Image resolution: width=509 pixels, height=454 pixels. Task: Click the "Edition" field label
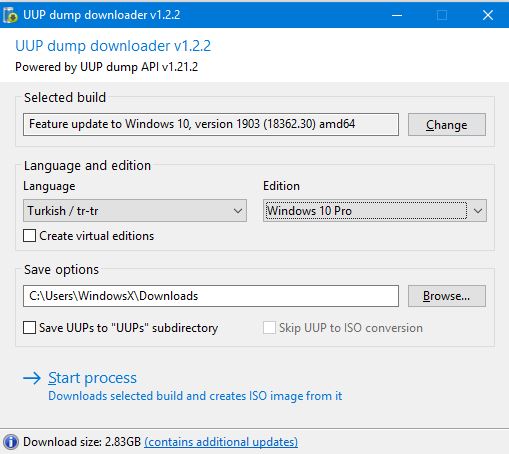[x=281, y=186]
